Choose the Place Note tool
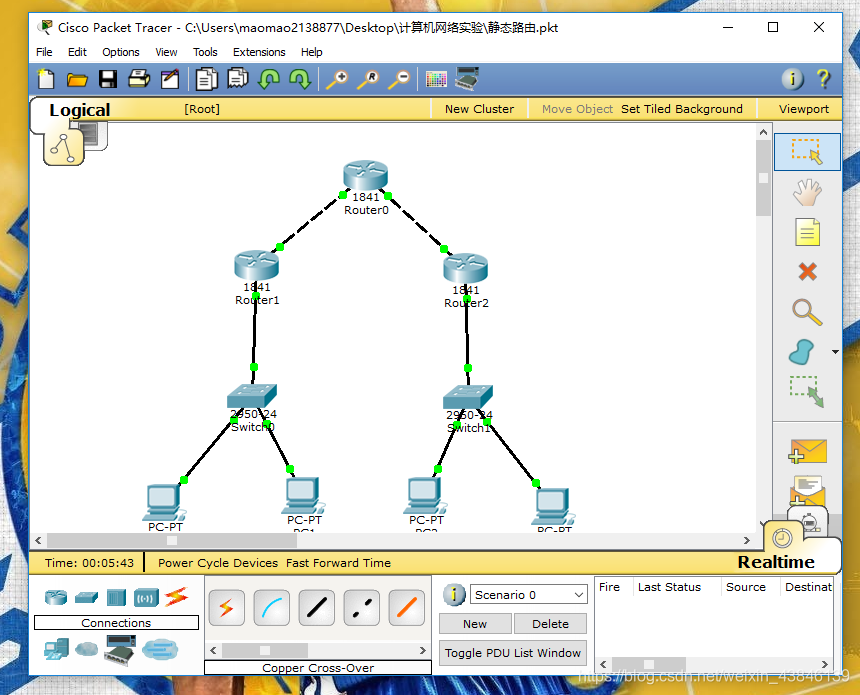Image resolution: width=860 pixels, height=695 pixels. [x=807, y=232]
